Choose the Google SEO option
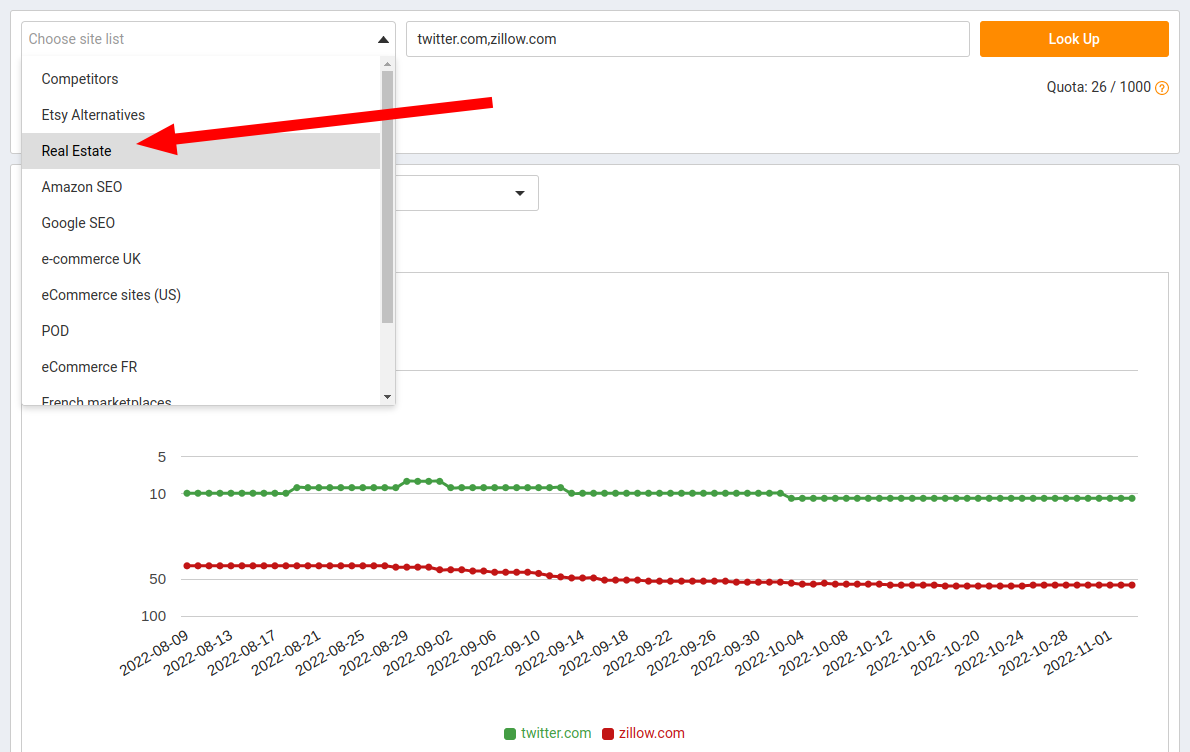 tap(78, 222)
